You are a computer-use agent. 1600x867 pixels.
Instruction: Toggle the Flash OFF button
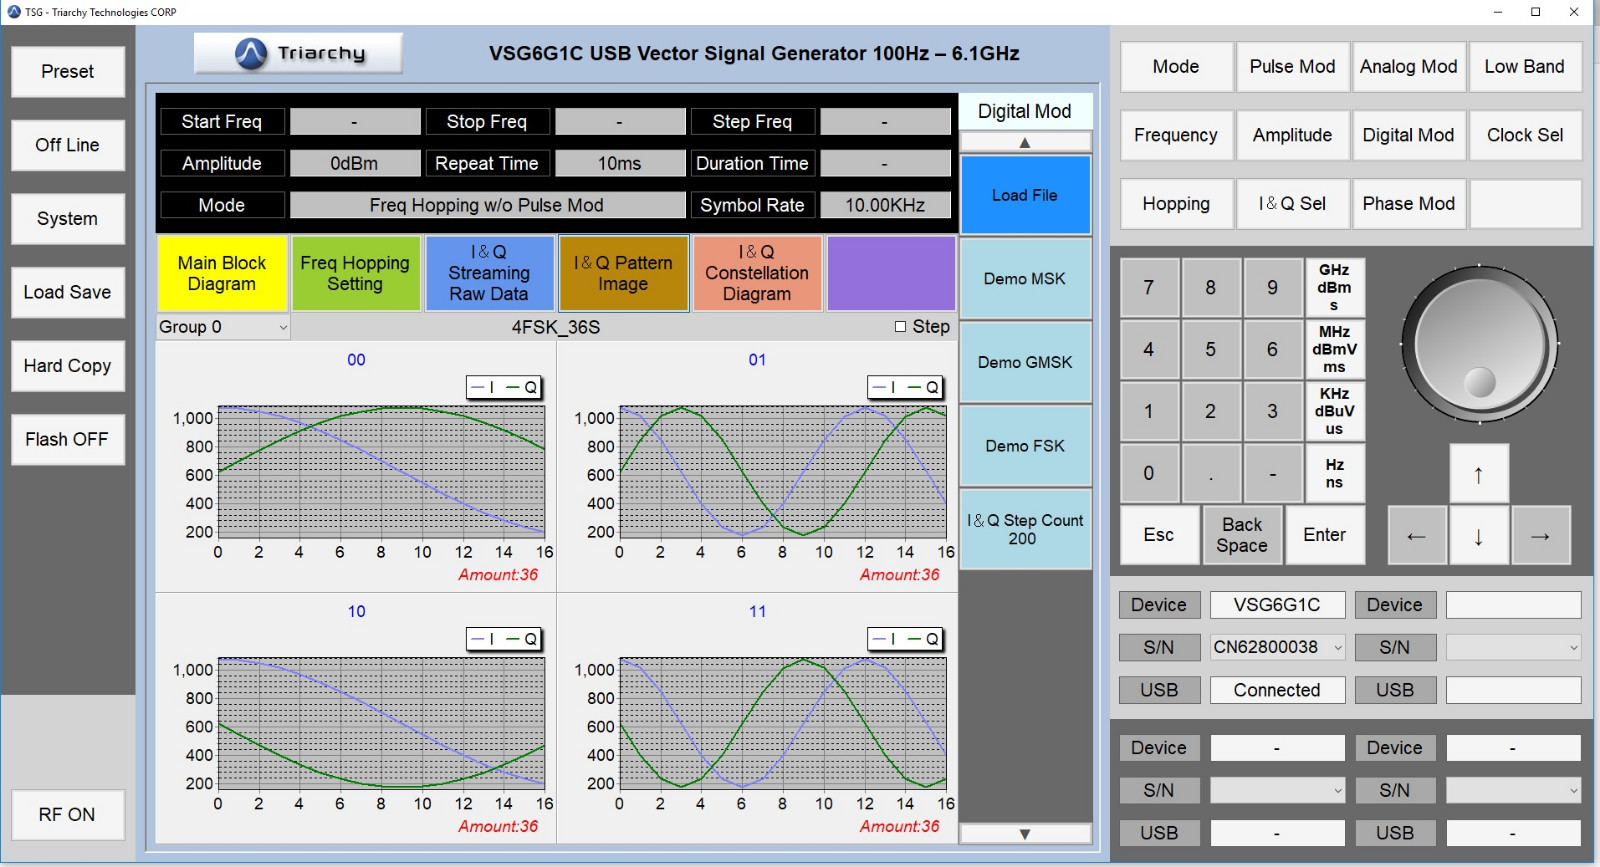click(67, 439)
